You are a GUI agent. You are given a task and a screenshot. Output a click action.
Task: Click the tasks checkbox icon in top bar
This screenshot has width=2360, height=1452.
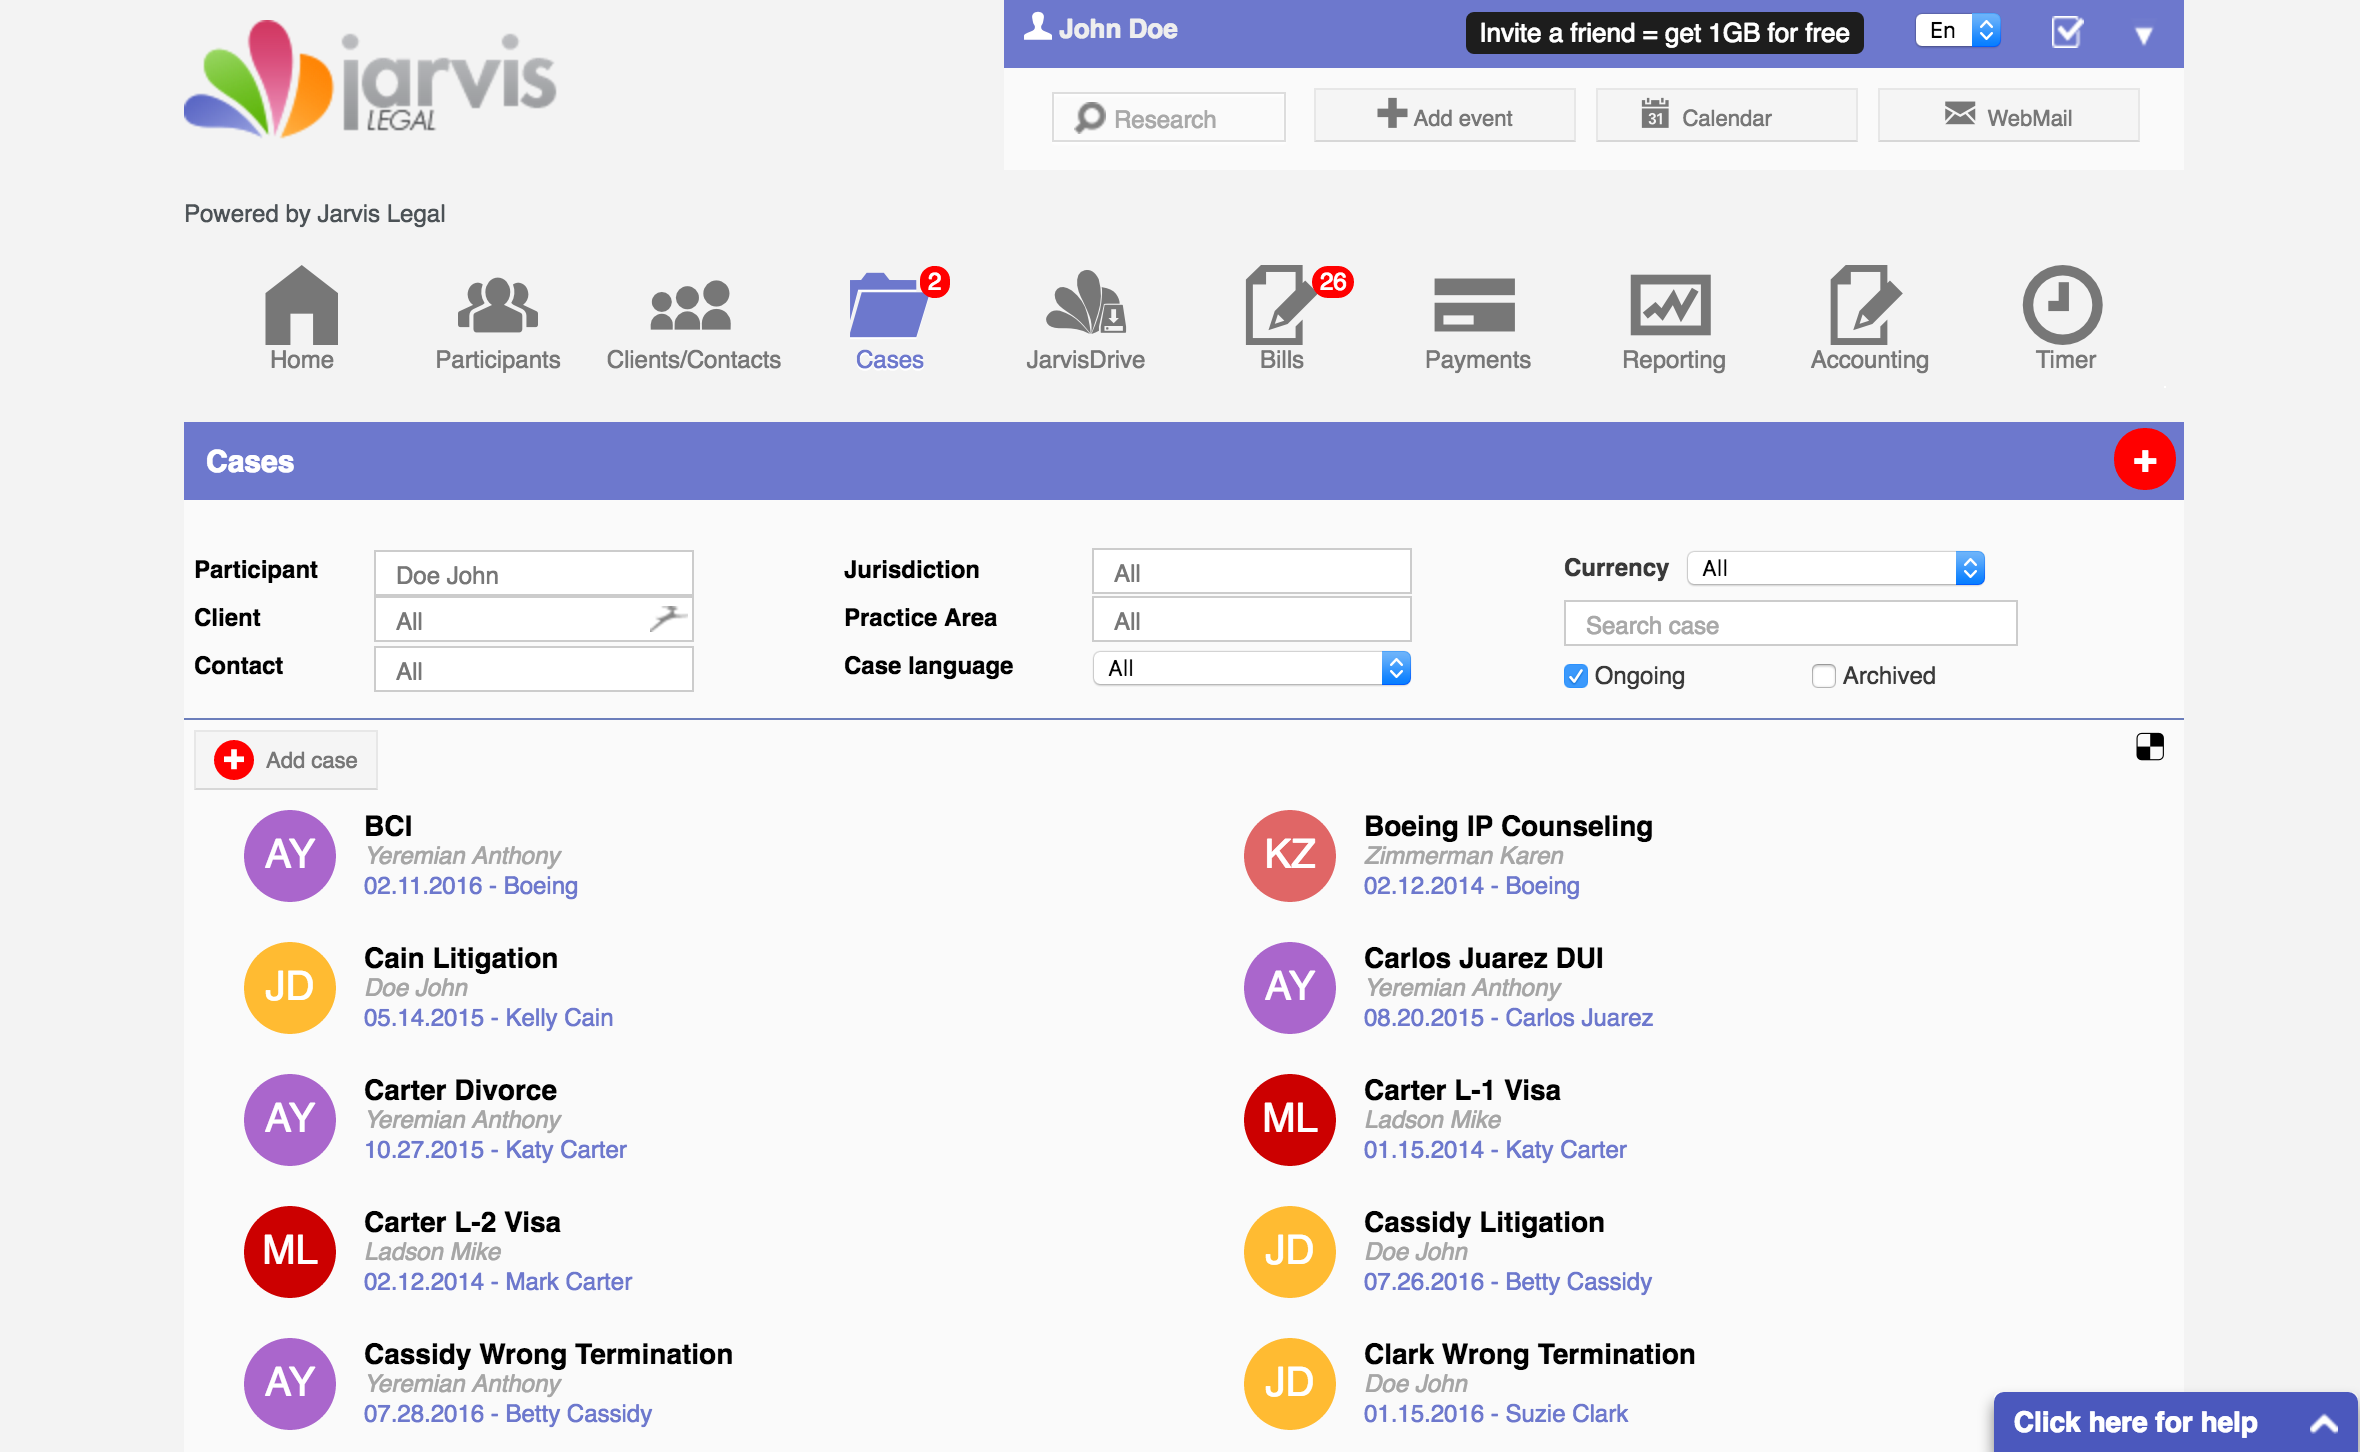[x=2066, y=31]
